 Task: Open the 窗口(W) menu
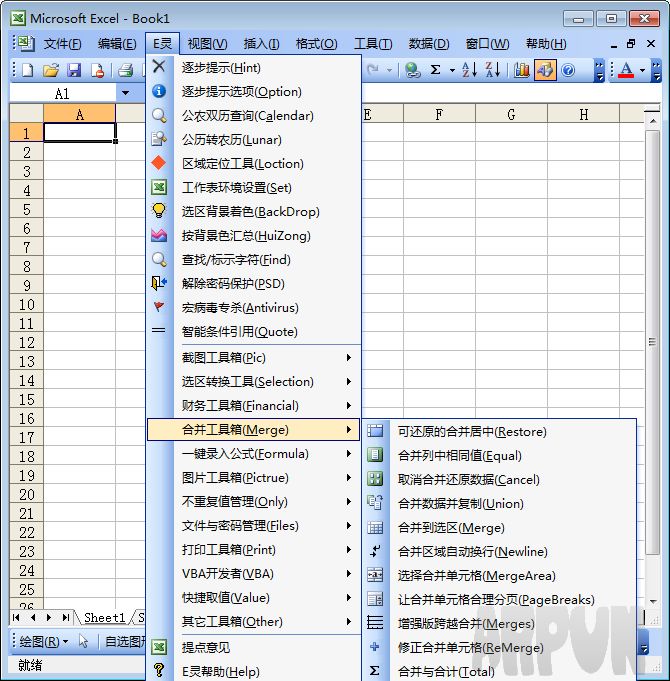[x=487, y=44]
